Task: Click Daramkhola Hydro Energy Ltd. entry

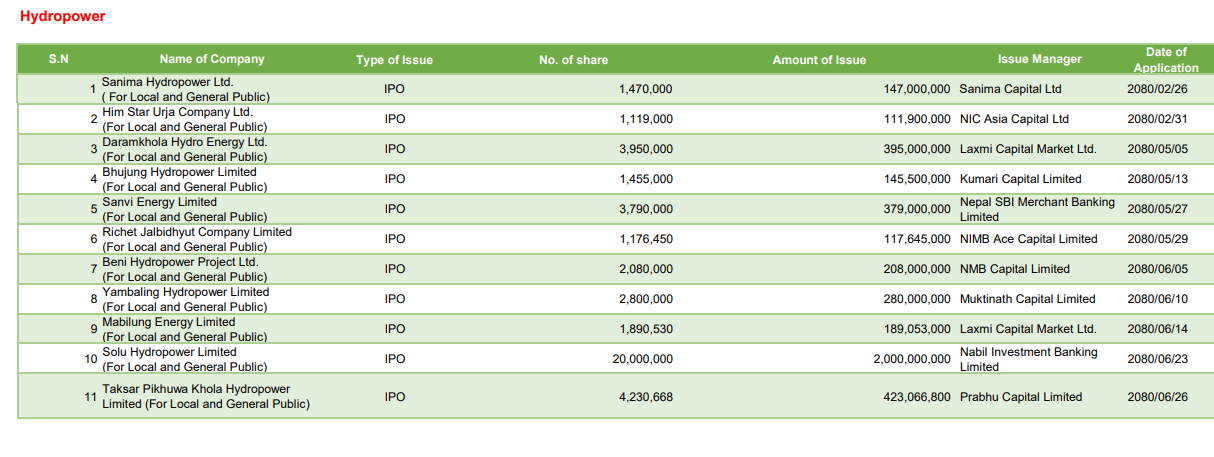Action: click(x=185, y=142)
